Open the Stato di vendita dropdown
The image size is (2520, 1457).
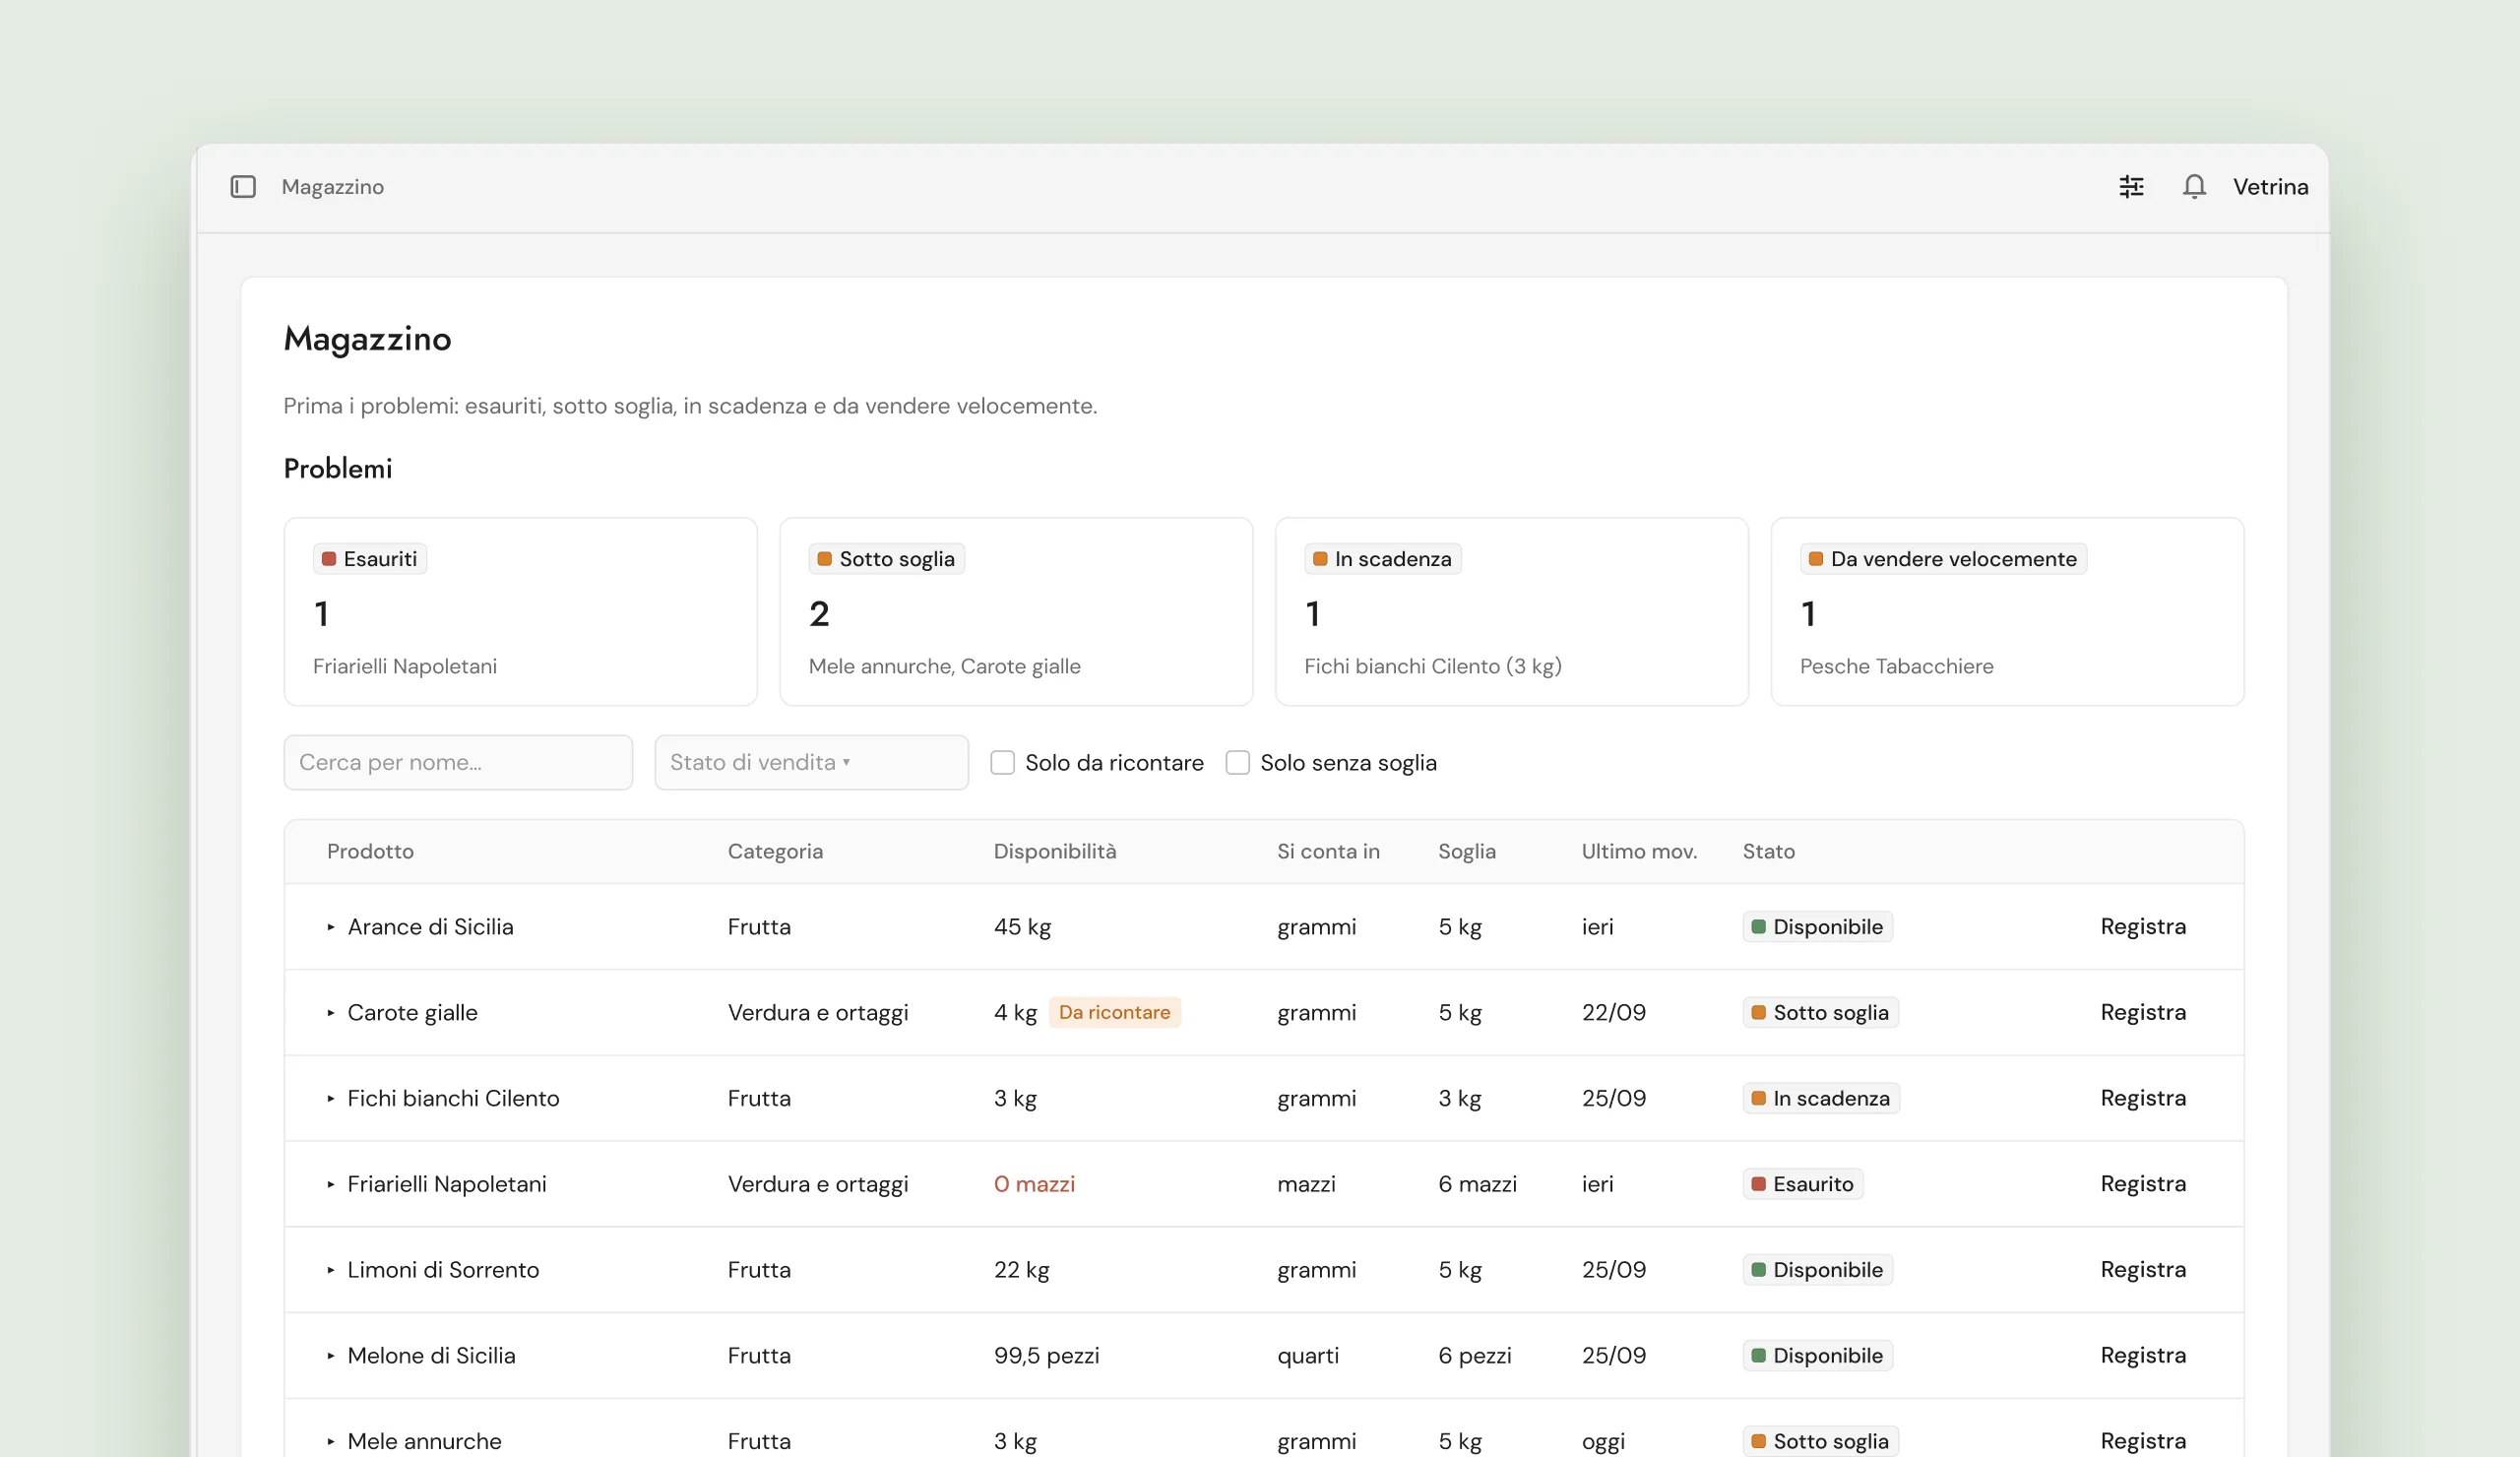pos(811,763)
